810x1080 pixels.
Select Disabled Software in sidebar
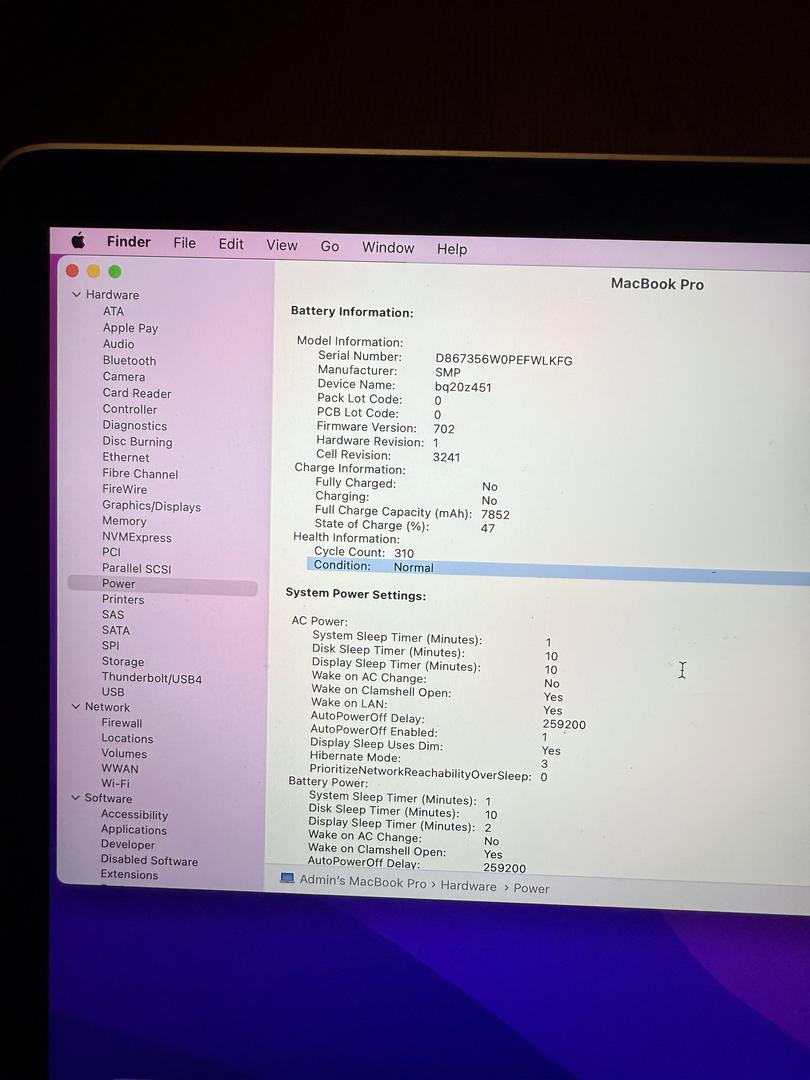point(149,860)
